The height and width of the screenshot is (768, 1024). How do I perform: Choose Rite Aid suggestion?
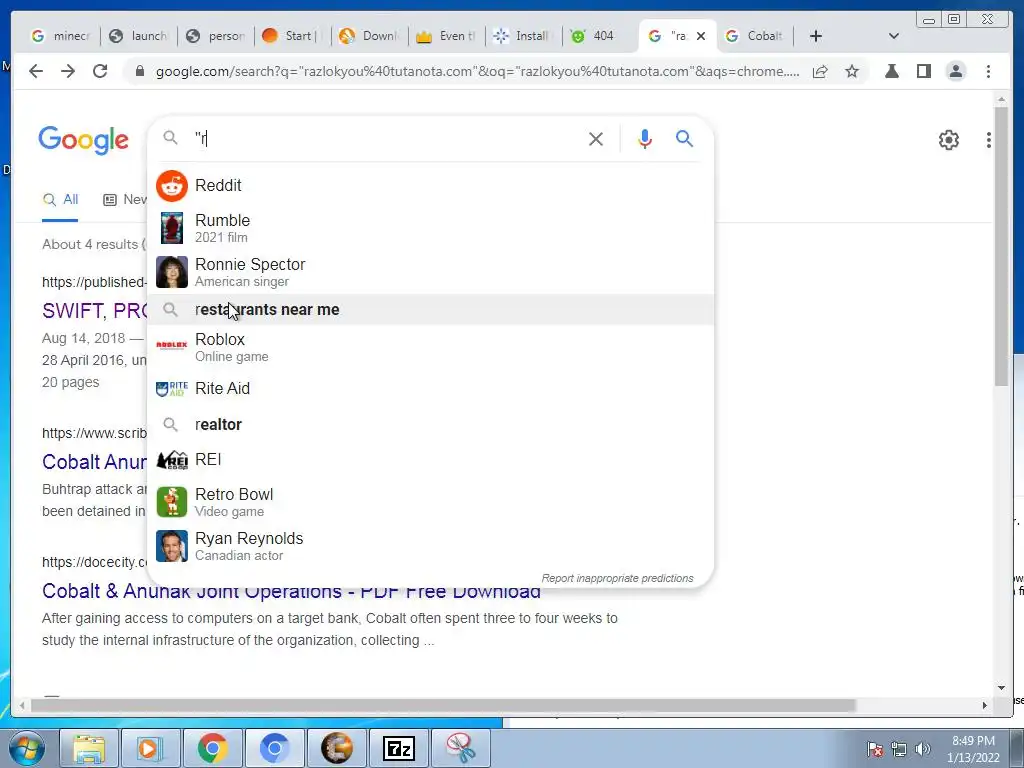click(431, 389)
